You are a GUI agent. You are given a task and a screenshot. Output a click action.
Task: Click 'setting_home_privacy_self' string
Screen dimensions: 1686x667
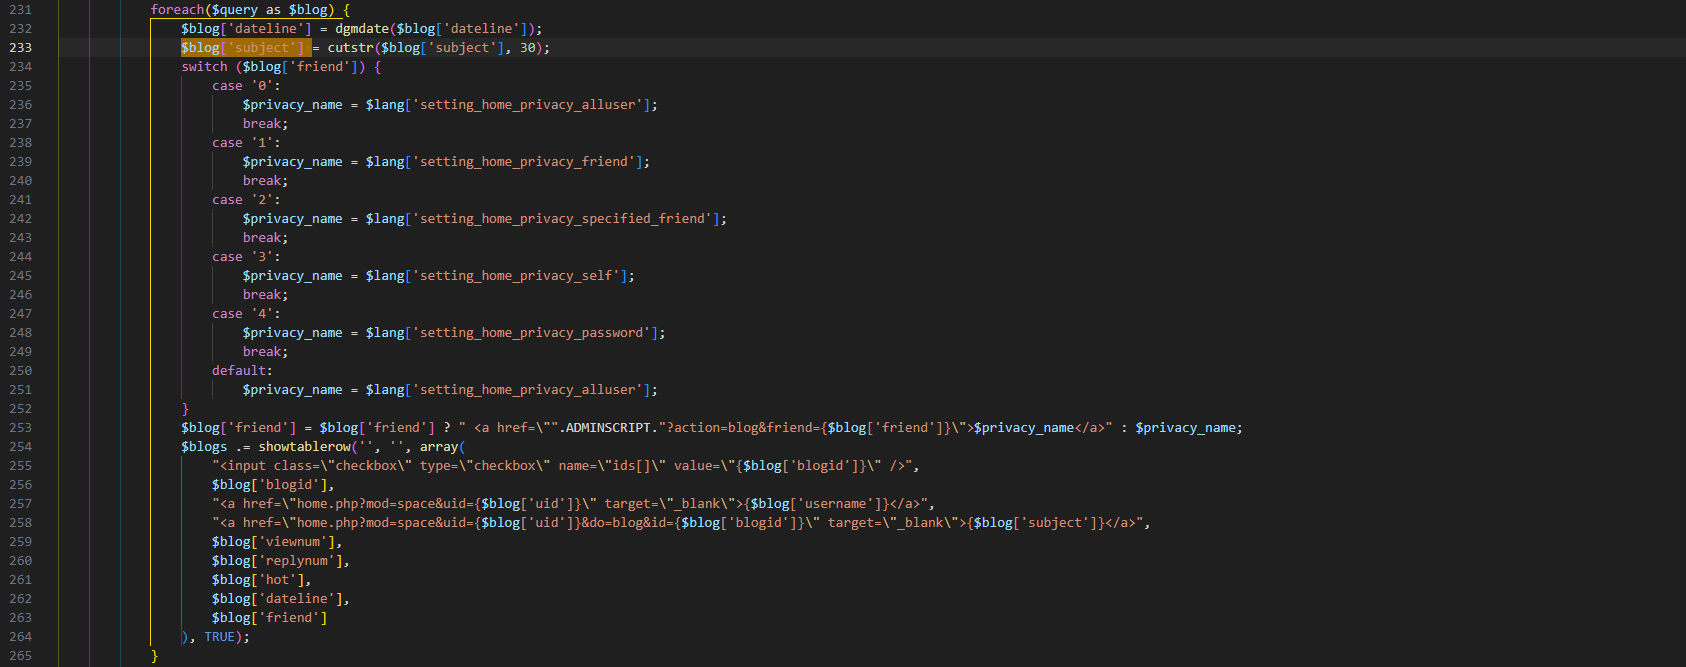coord(516,276)
